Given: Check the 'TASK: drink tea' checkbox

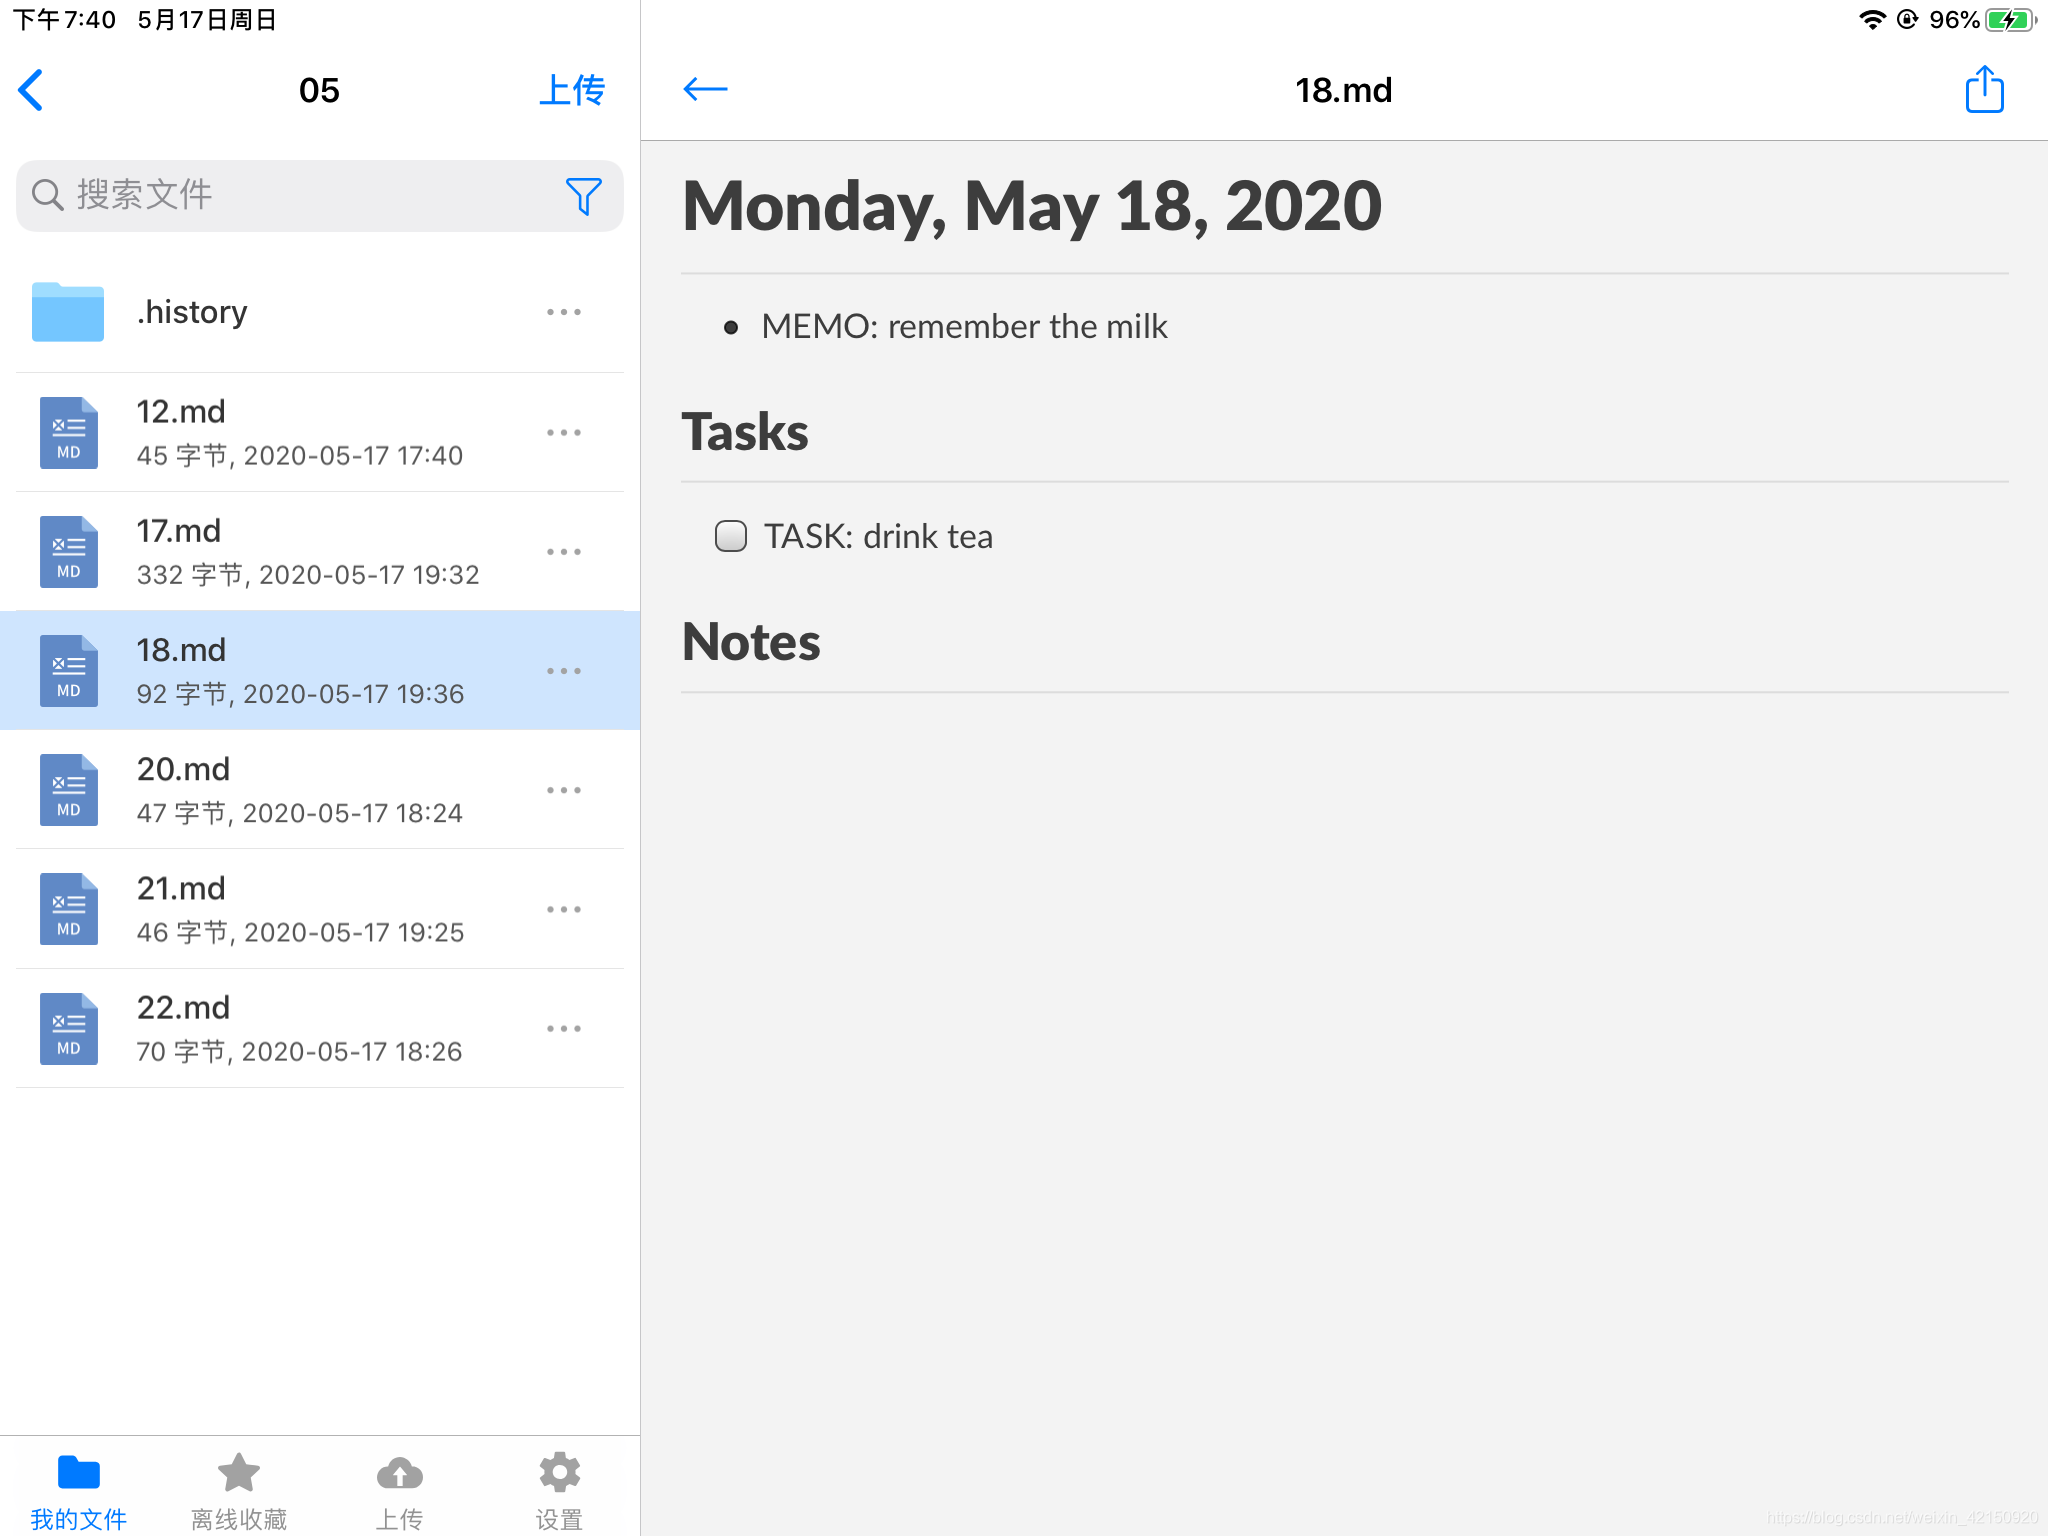Looking at the screenshot, I should 731,536.
